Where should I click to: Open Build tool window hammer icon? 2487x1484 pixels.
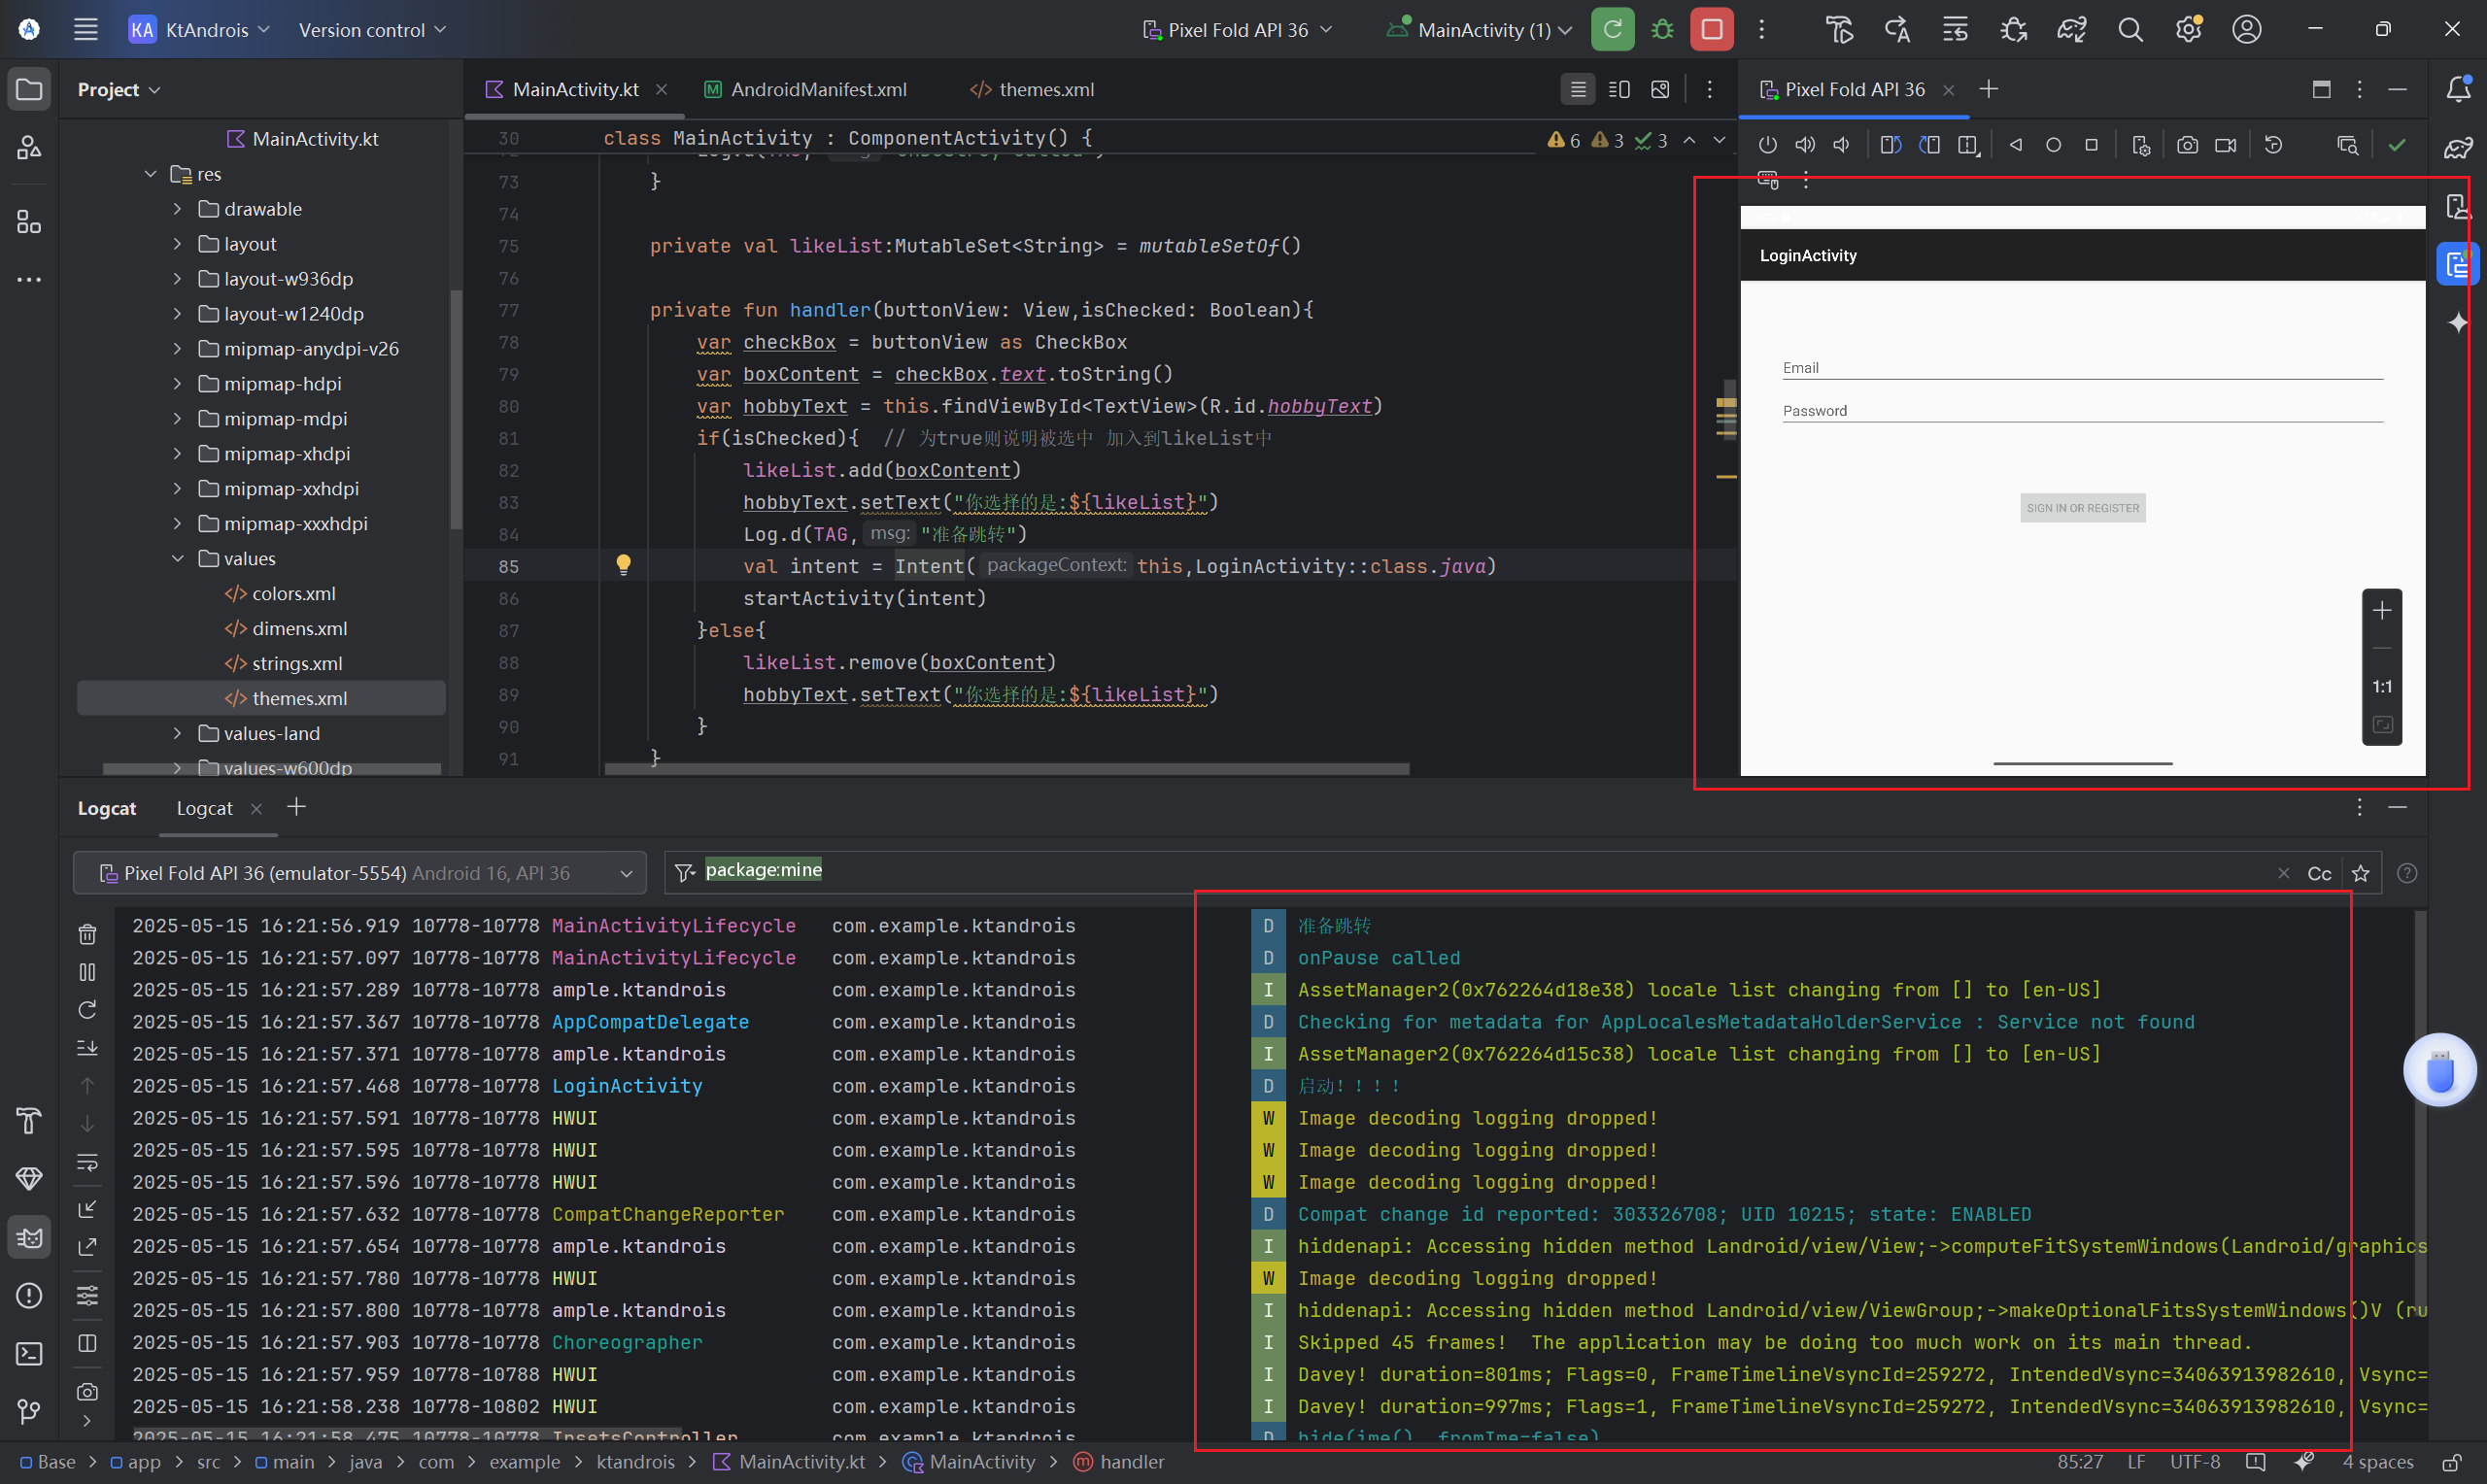pos(29,1121)
